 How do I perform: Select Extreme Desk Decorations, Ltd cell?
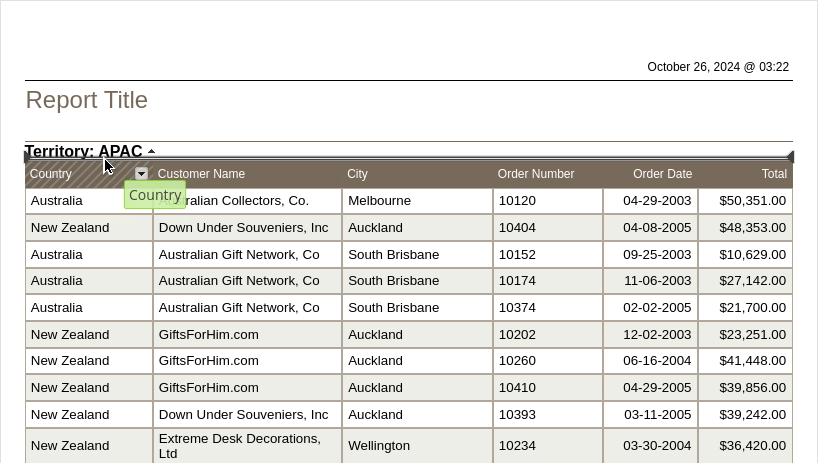[240, 445]
